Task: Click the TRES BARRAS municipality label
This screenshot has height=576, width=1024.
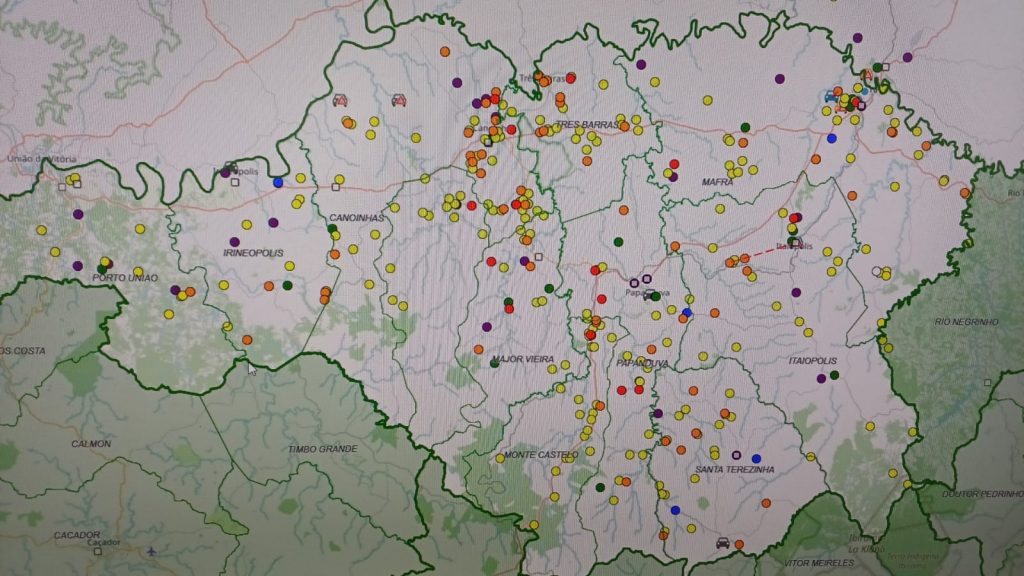Action: pos(587,125)
